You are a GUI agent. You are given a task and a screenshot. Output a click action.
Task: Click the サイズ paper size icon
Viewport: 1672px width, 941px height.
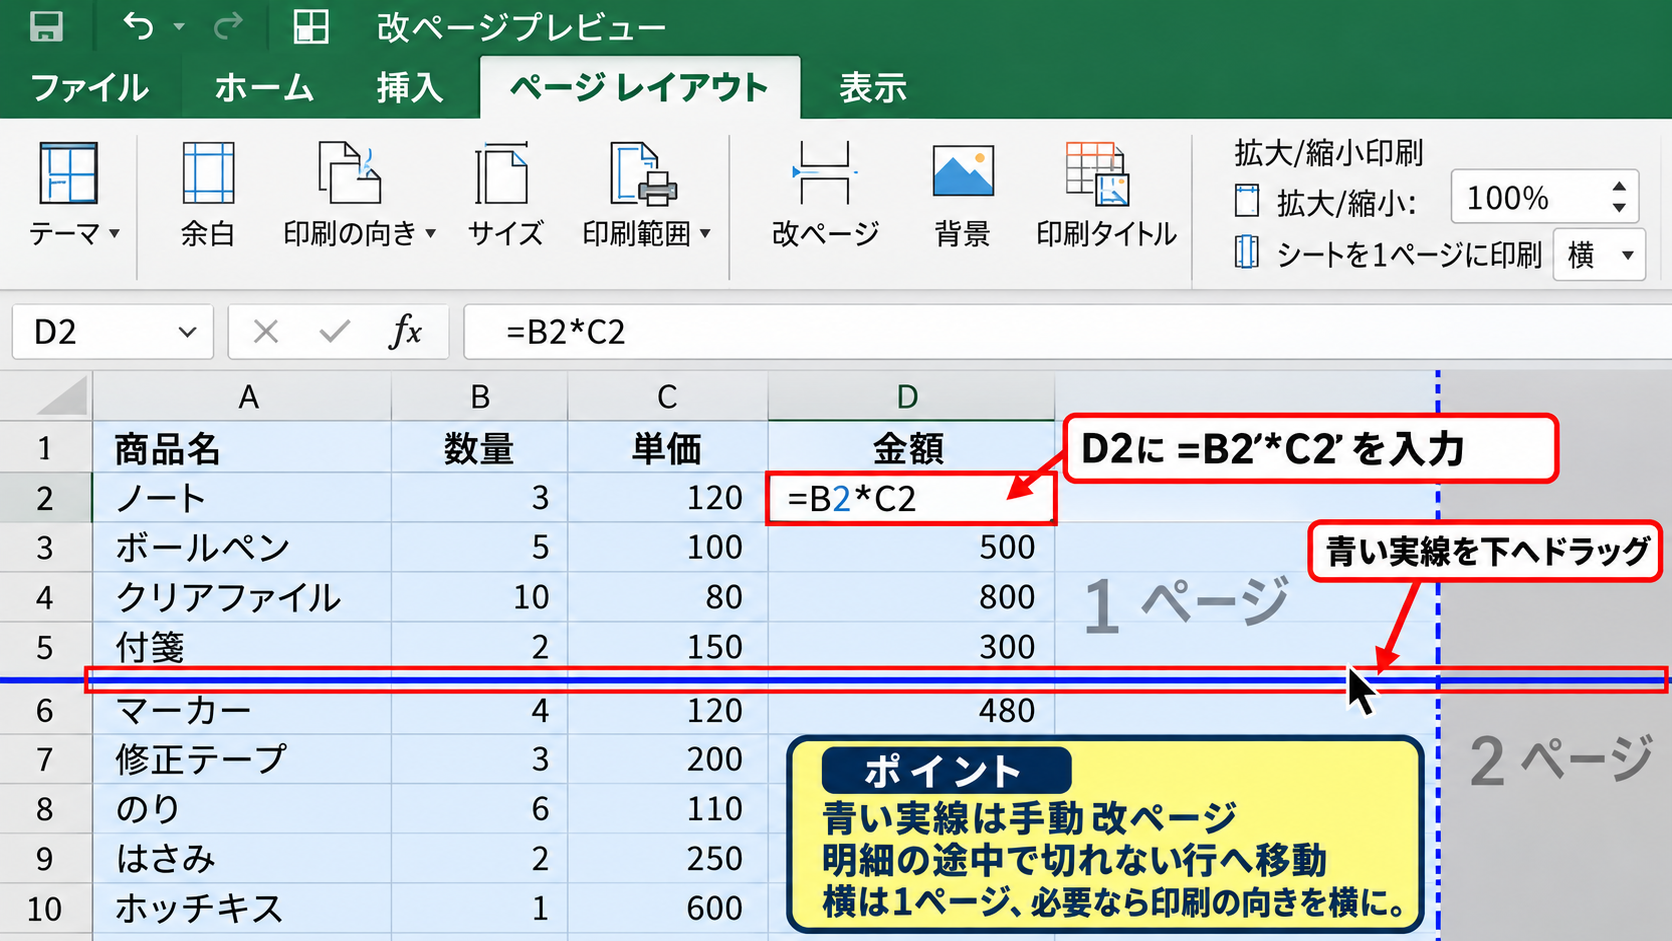click(502, 173)
